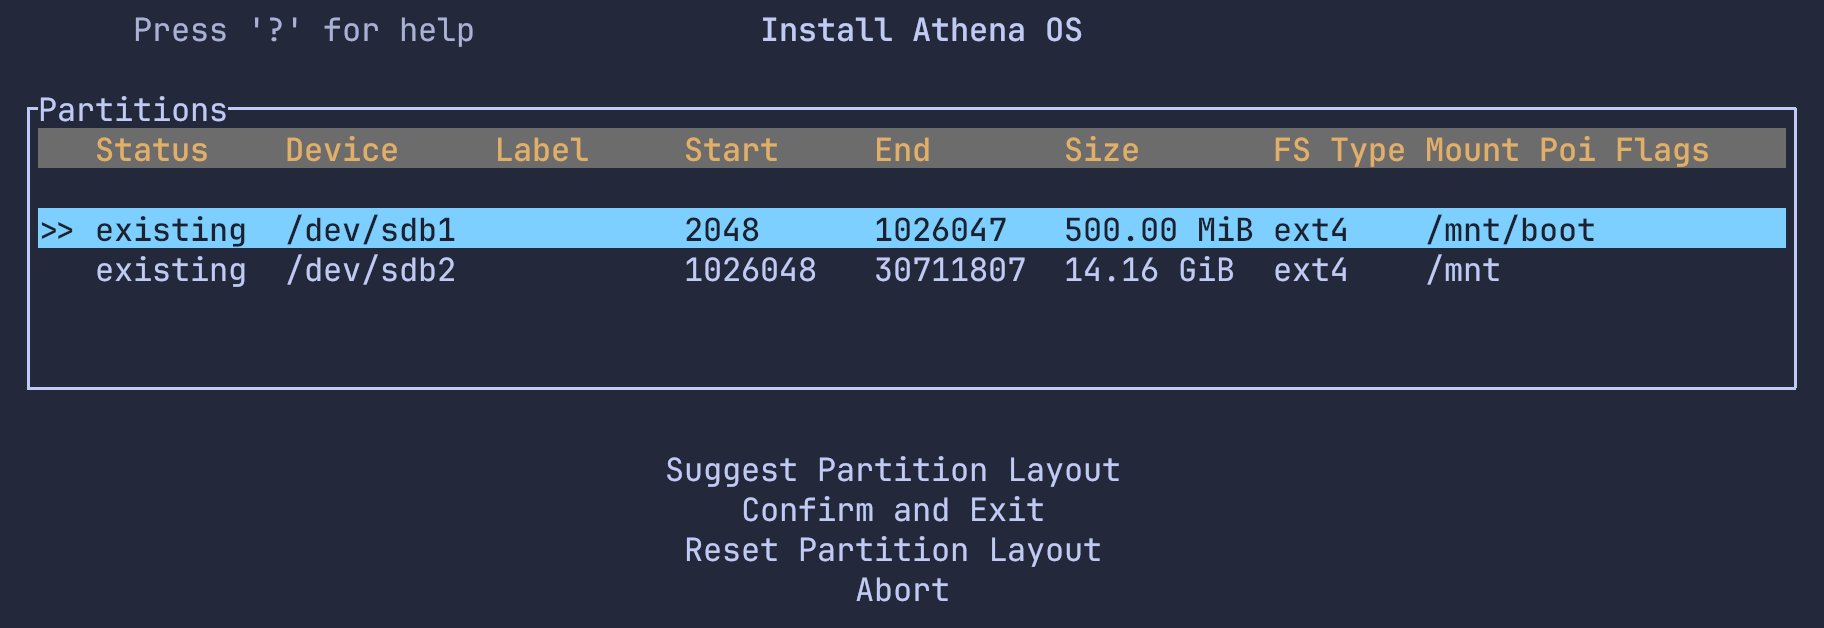The width and height of the screenshot is (1824, 628).
Task: Click the End column header
Action: (x=902, y=150)
